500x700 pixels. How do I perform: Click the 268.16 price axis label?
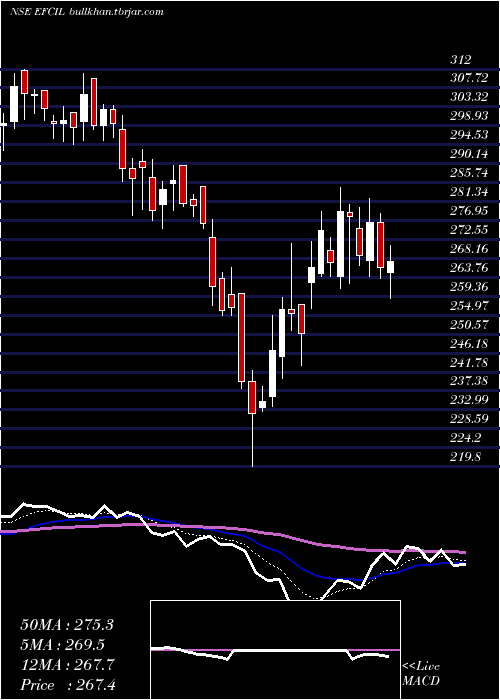[x=470, y=249]
